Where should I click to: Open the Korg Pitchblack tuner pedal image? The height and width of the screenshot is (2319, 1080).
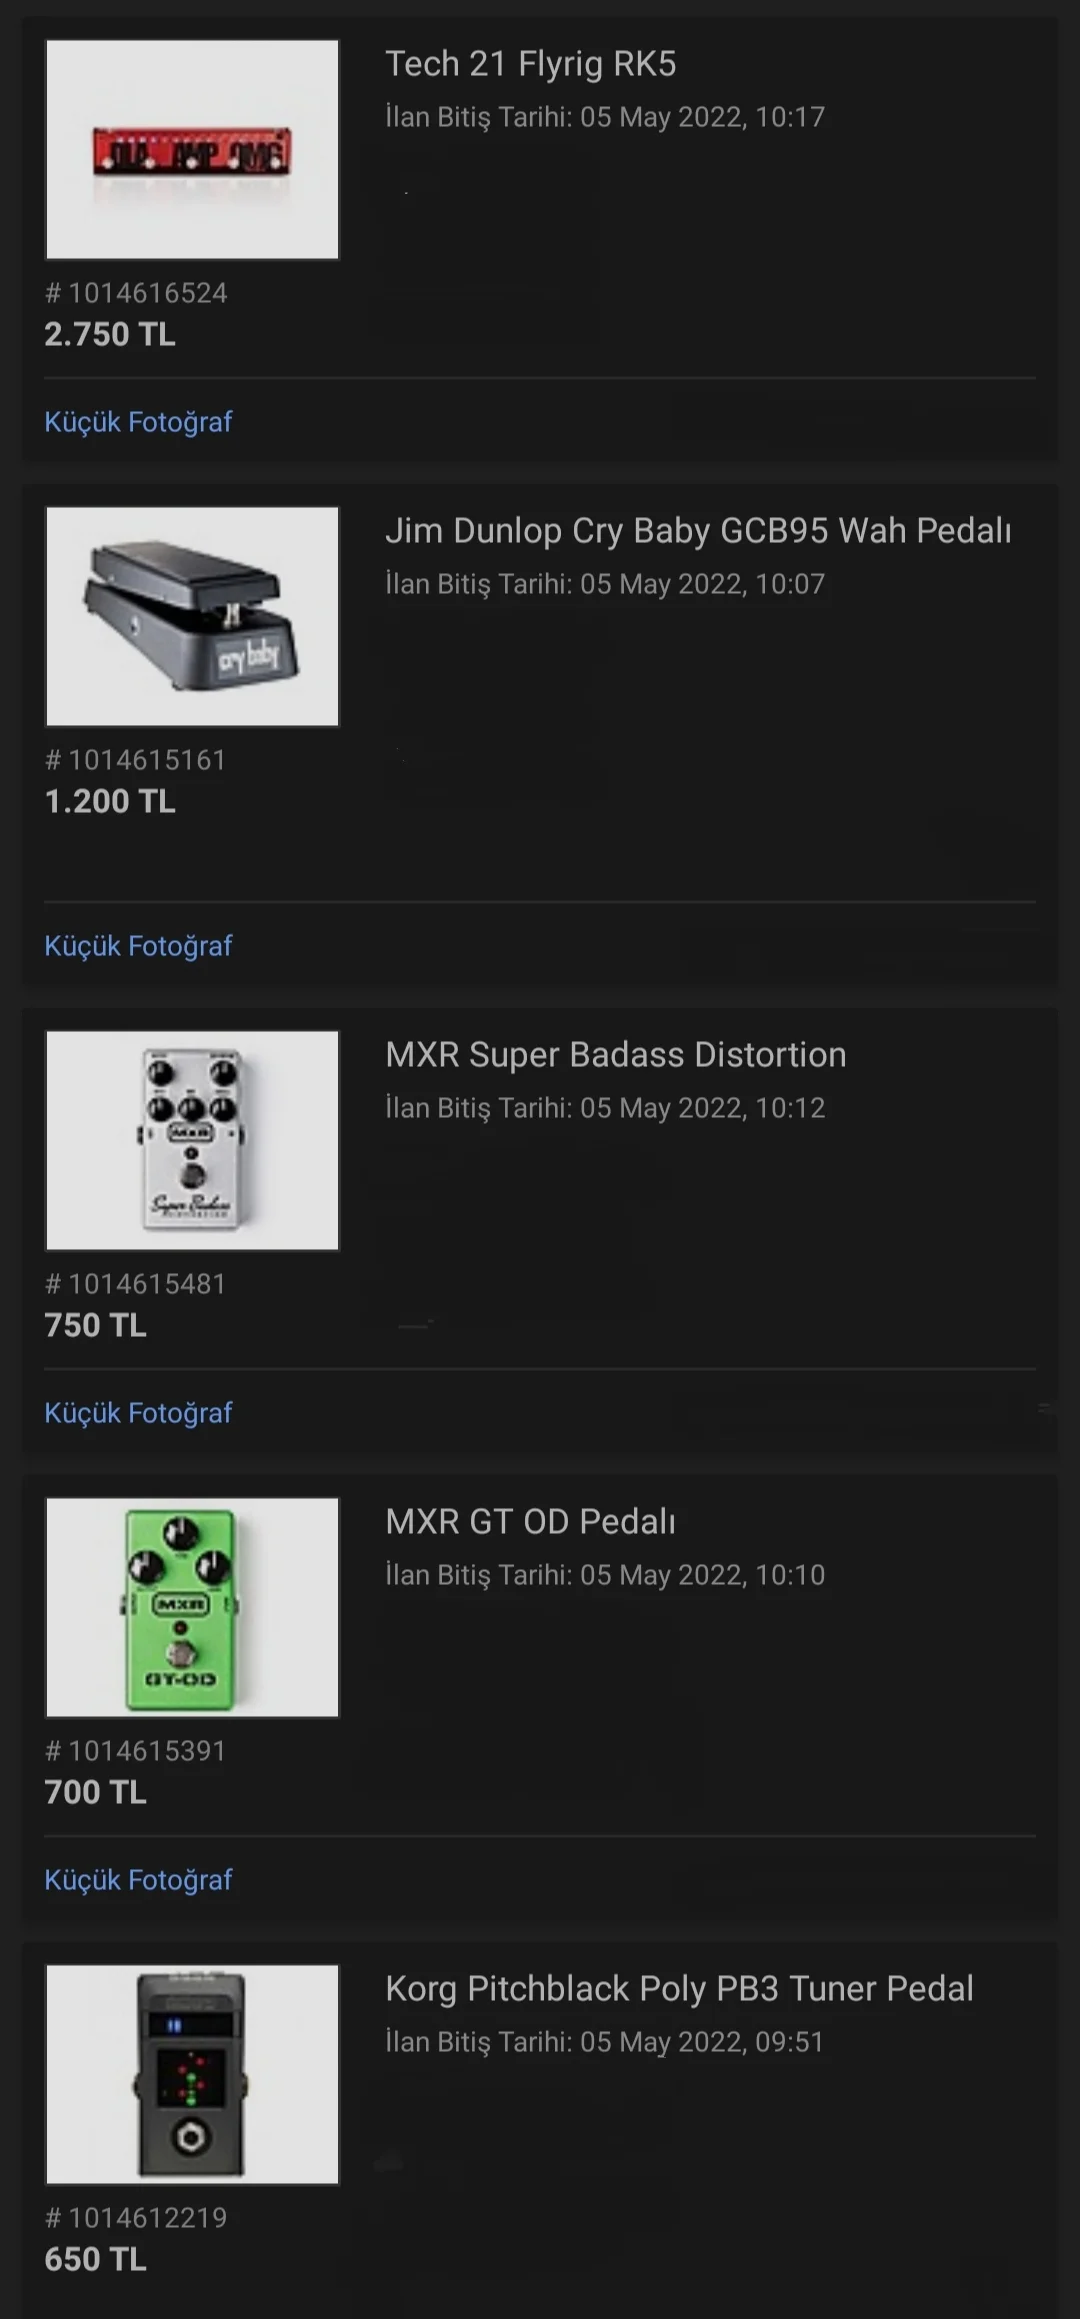(192, 2074)
